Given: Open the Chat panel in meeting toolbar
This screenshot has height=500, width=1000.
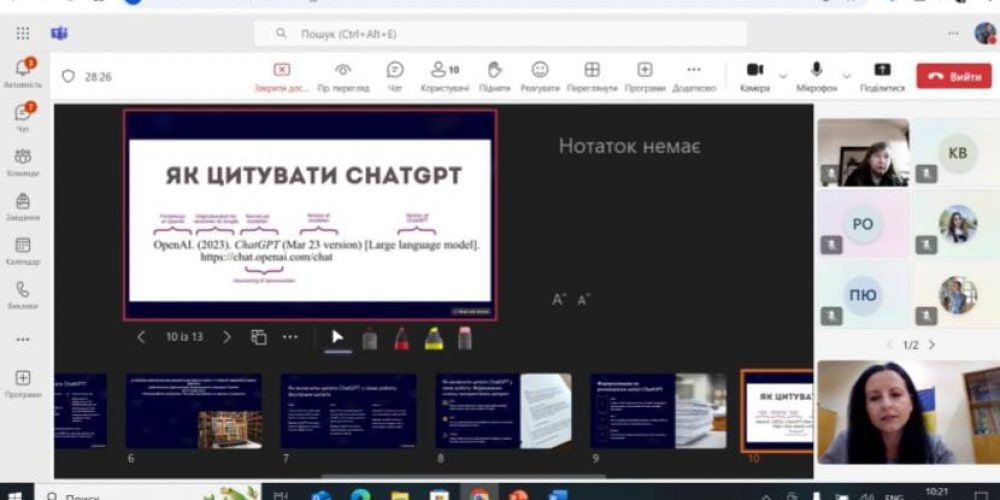Looking at the screenshot, I should (395, 76).
